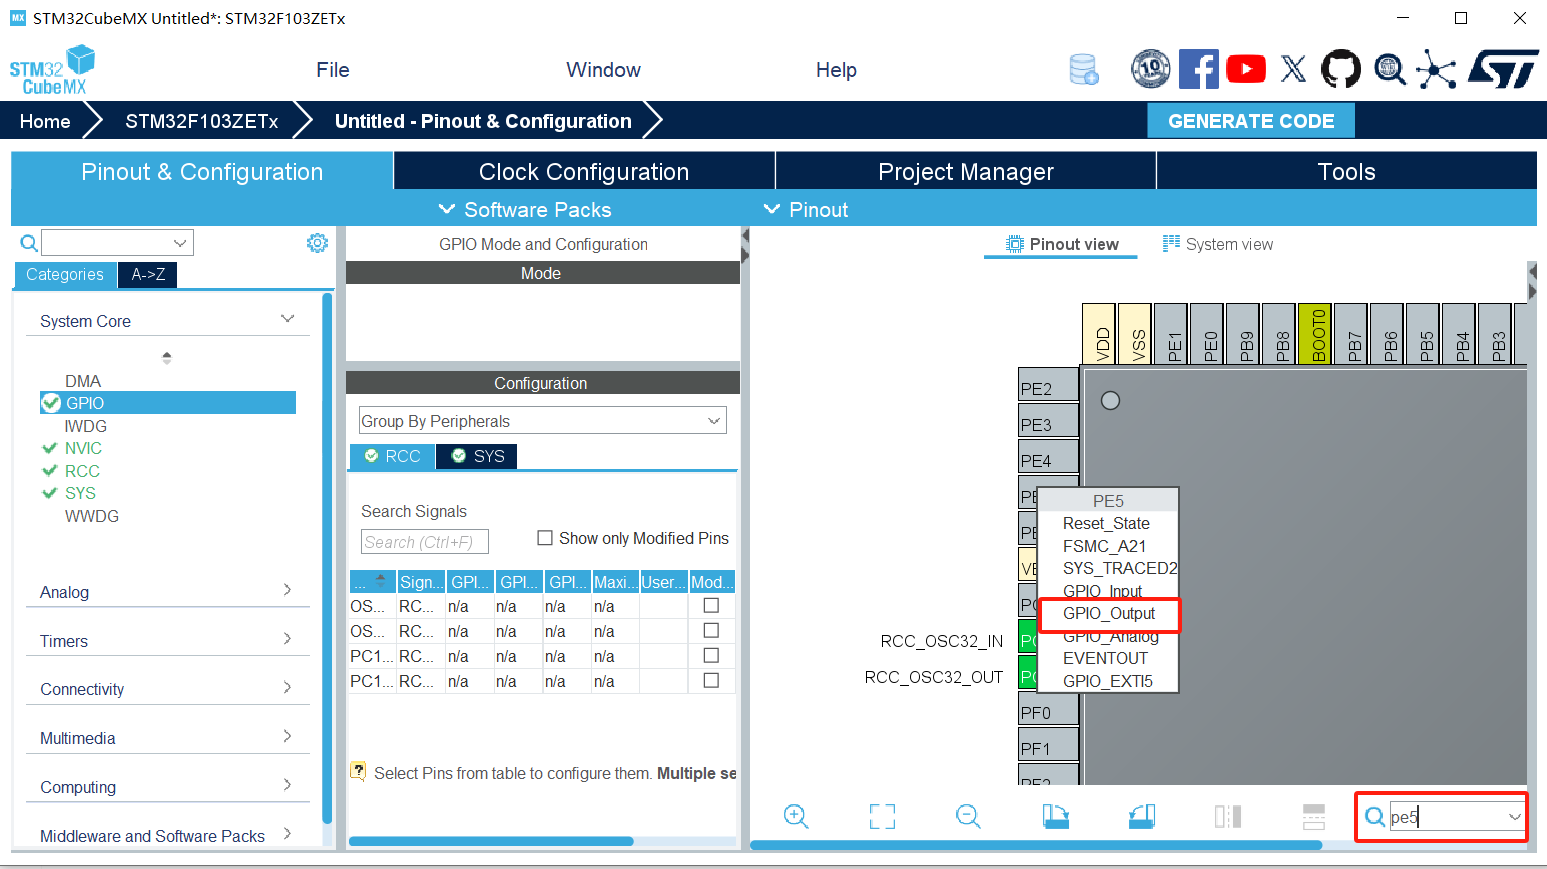Click the pinout view horizontal scrollbar
Screen dimensions: 1547x869
1036,845
